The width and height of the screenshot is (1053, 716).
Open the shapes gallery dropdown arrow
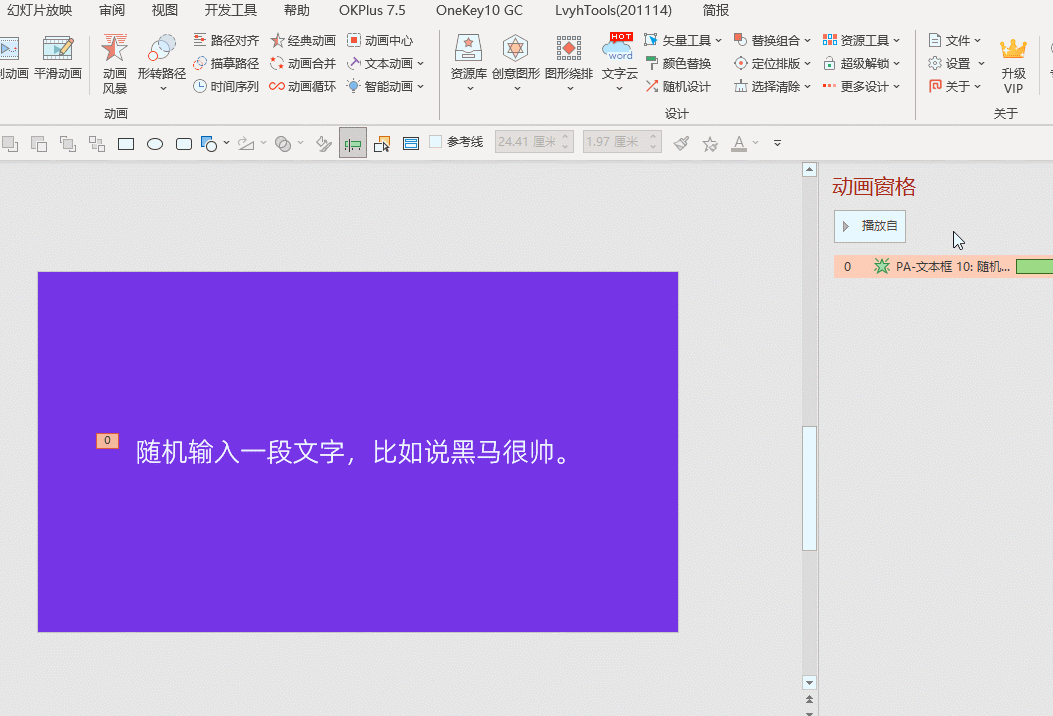point(226,143)
